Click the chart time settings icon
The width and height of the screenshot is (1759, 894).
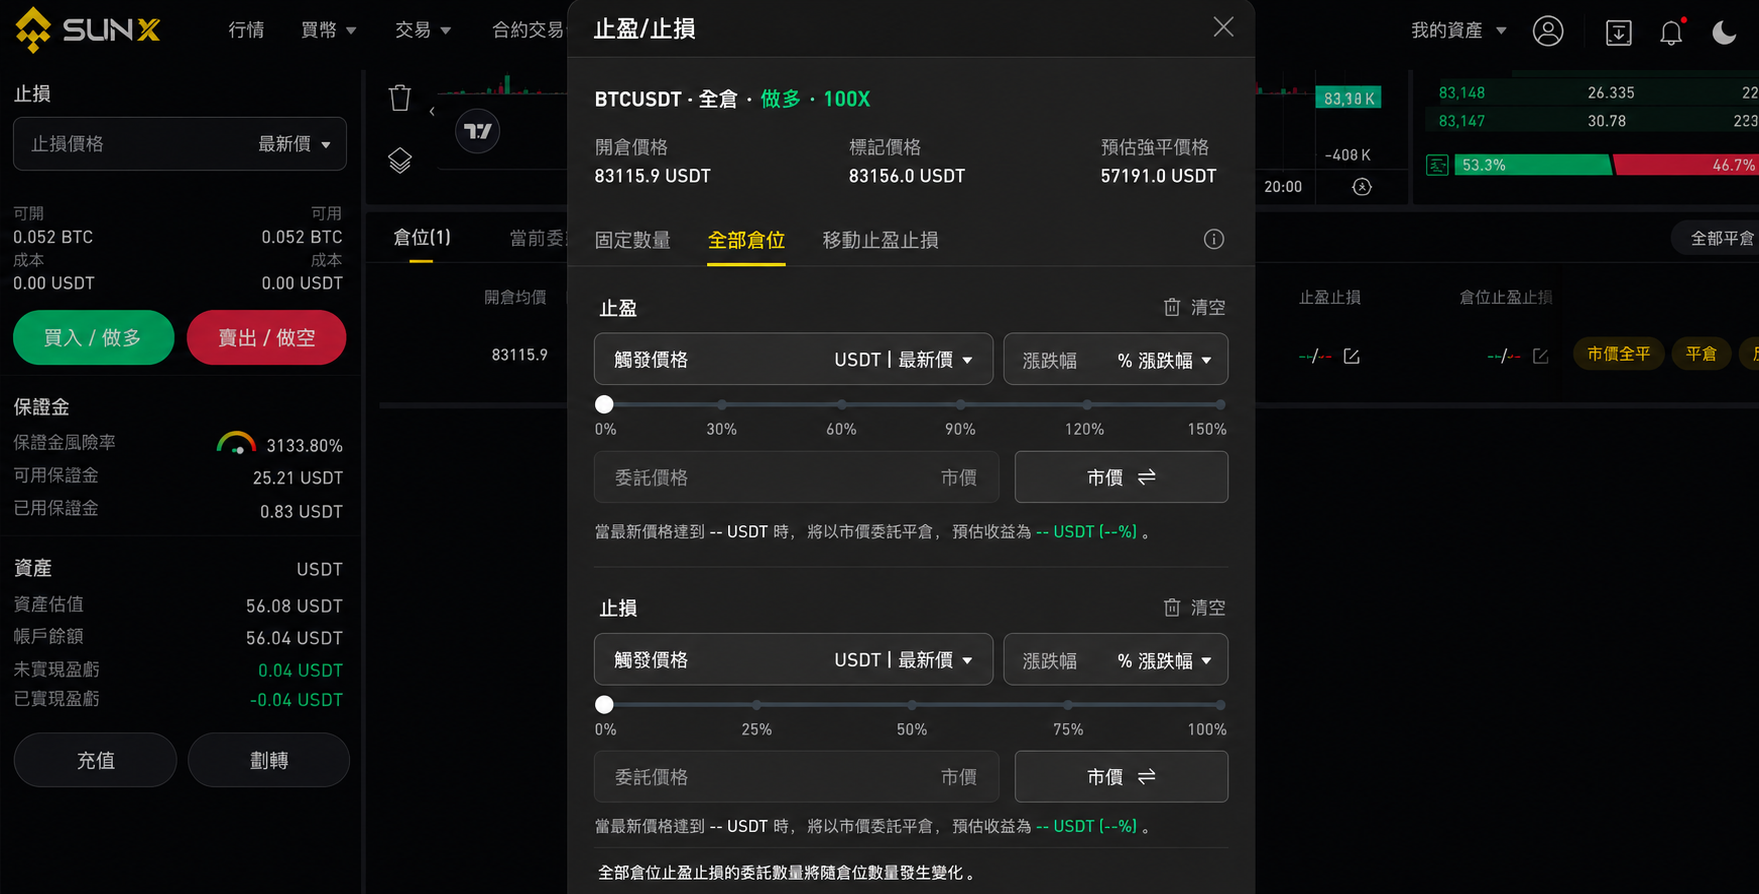coord(1362,187)
